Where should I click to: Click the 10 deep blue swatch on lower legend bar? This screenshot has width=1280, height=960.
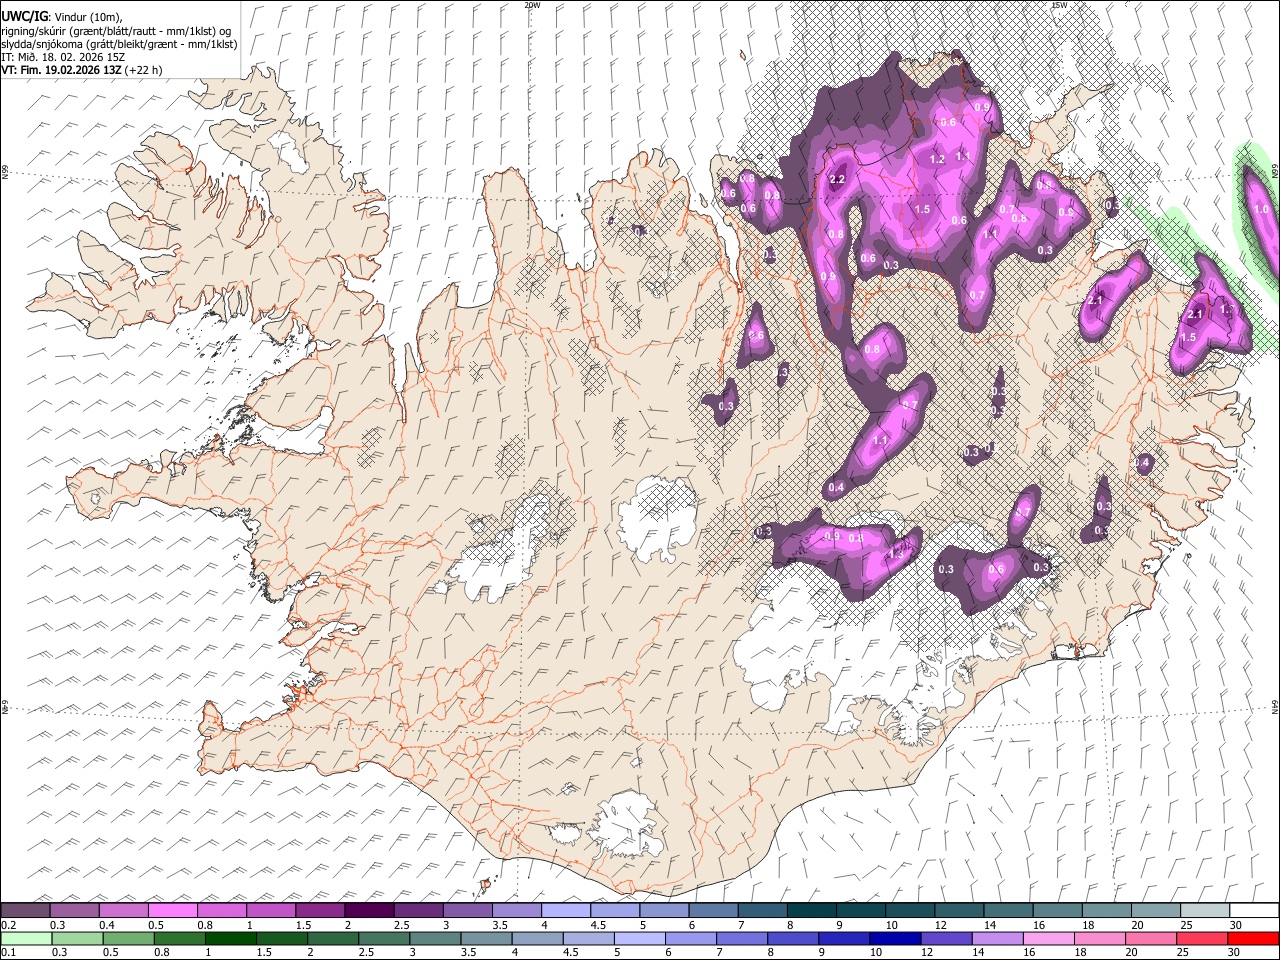coord(895,938)
